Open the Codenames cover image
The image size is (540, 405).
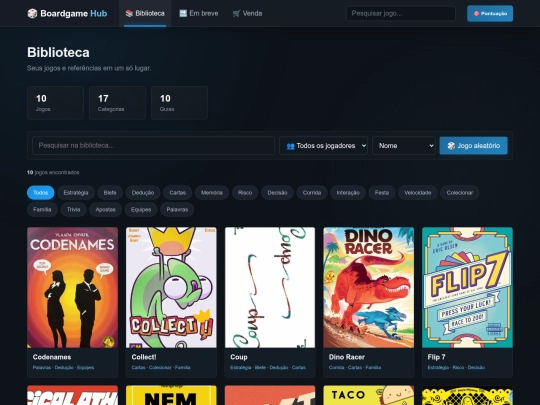[72, 287]
